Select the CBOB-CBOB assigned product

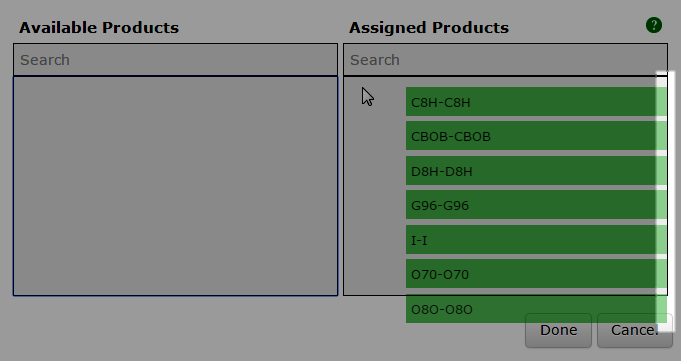click(x=531, y=136)
